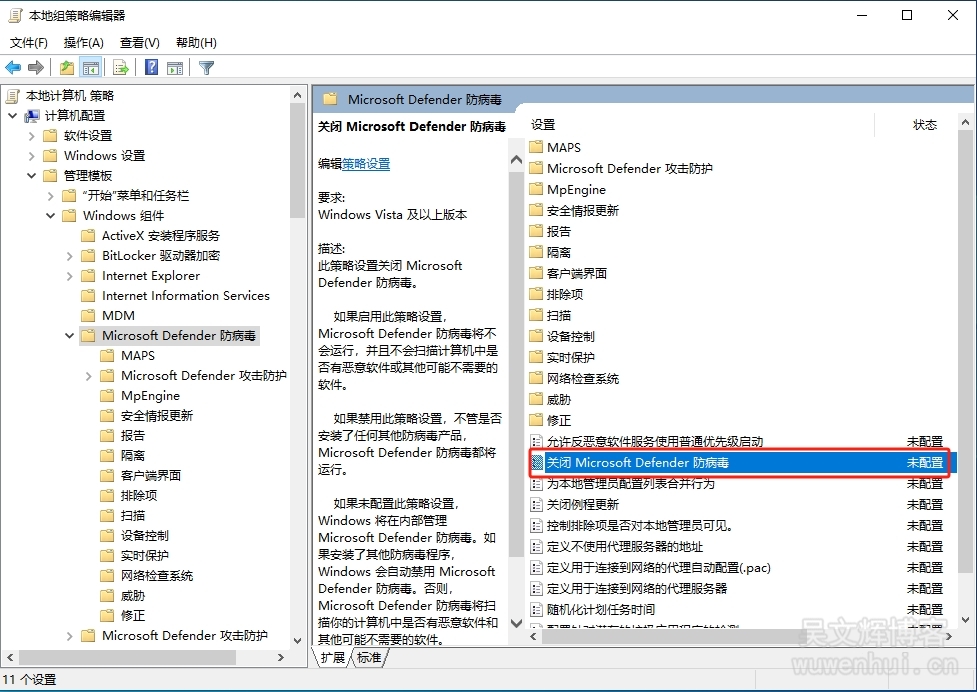Open the 查看(V) menu
The width and height of the screenshot is (977, 692).
point(139,43)
